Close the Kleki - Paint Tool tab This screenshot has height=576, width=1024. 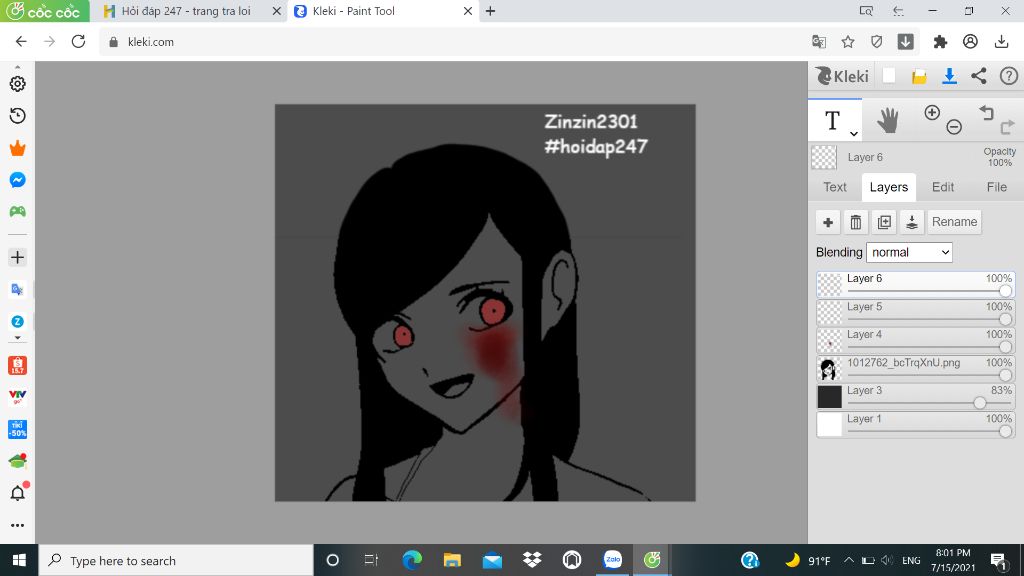468,11
